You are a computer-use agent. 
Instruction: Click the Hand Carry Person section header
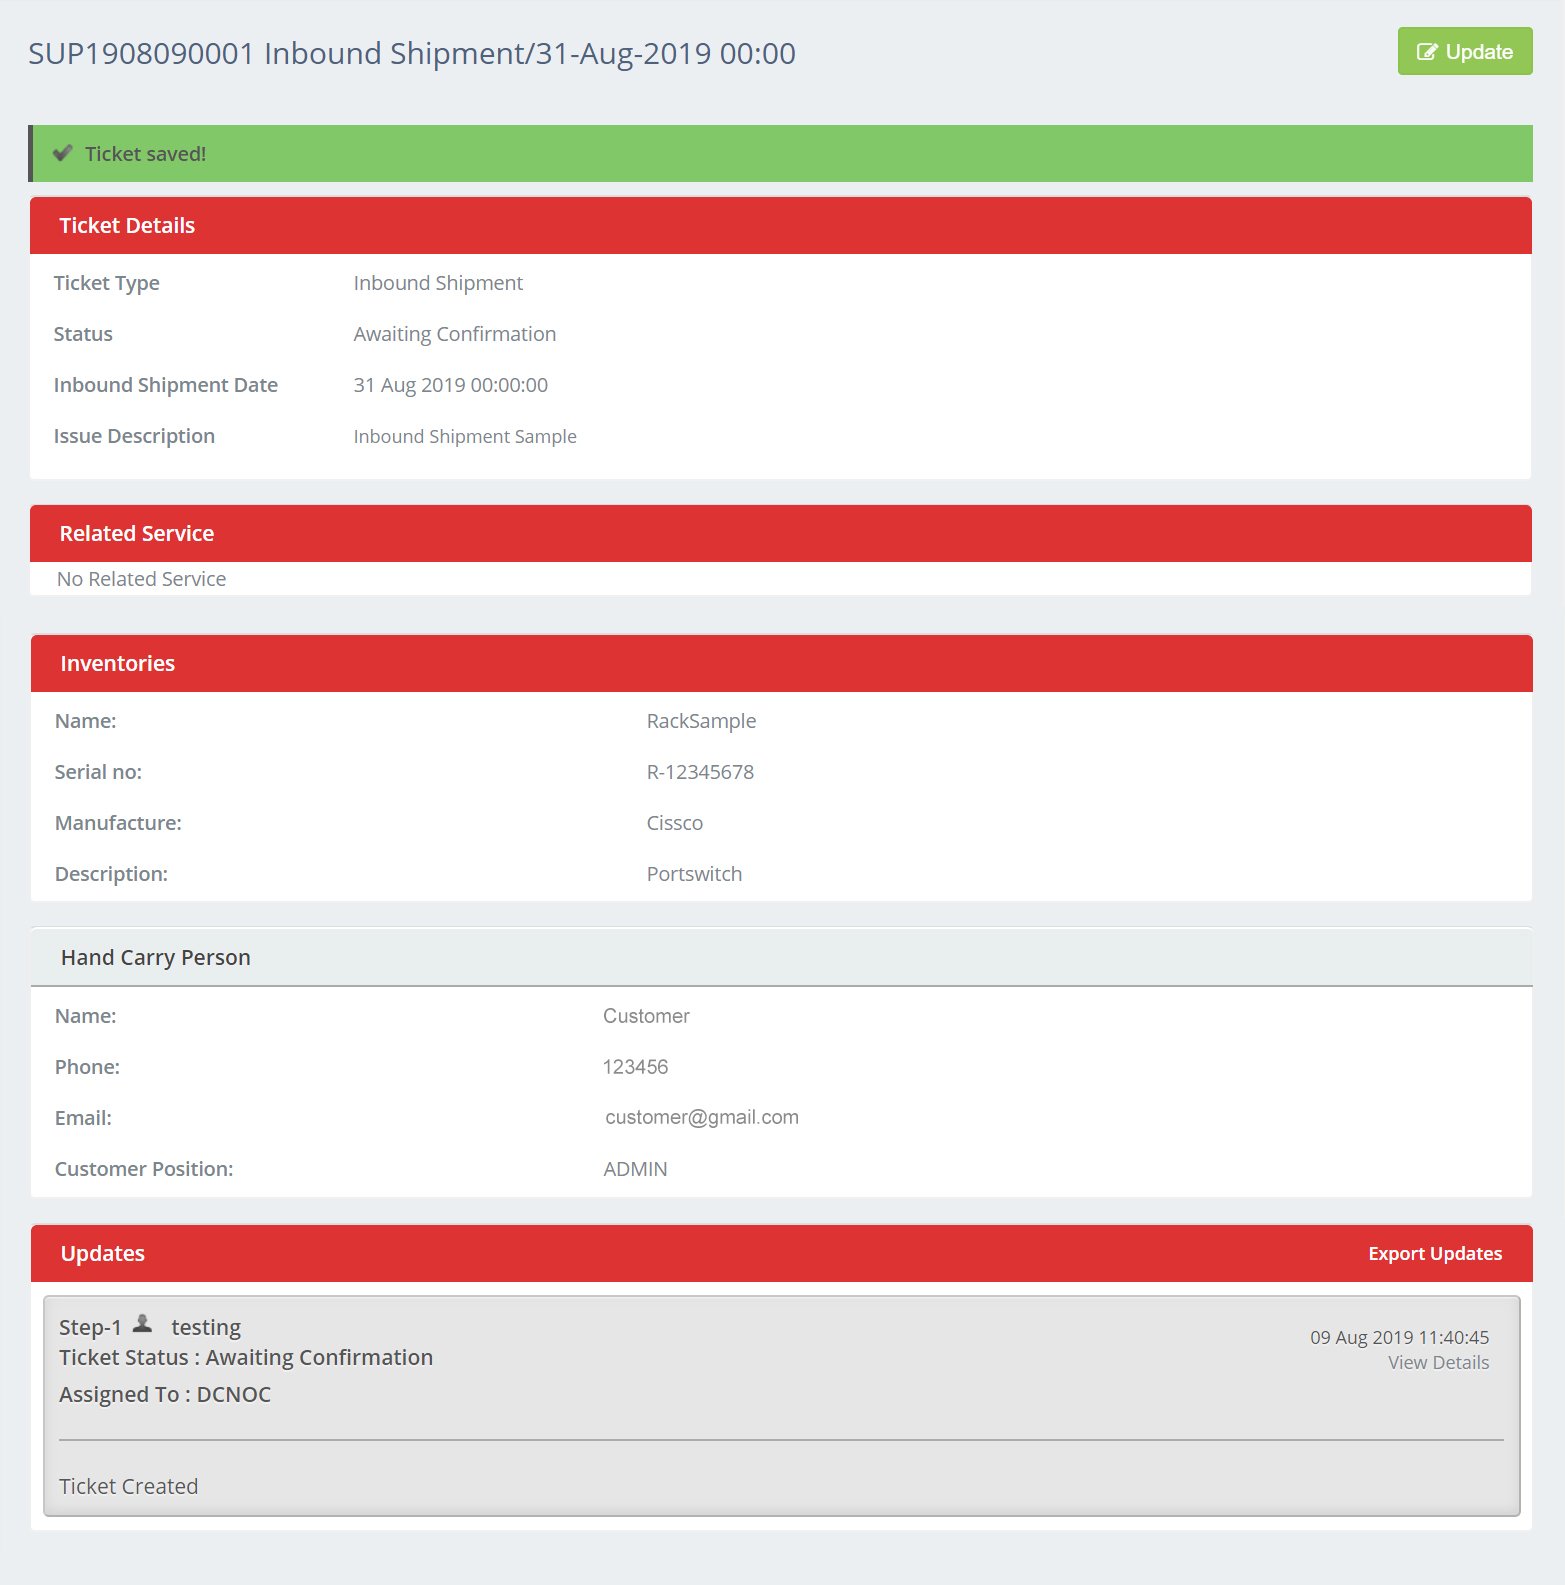(x=155, y=957)
